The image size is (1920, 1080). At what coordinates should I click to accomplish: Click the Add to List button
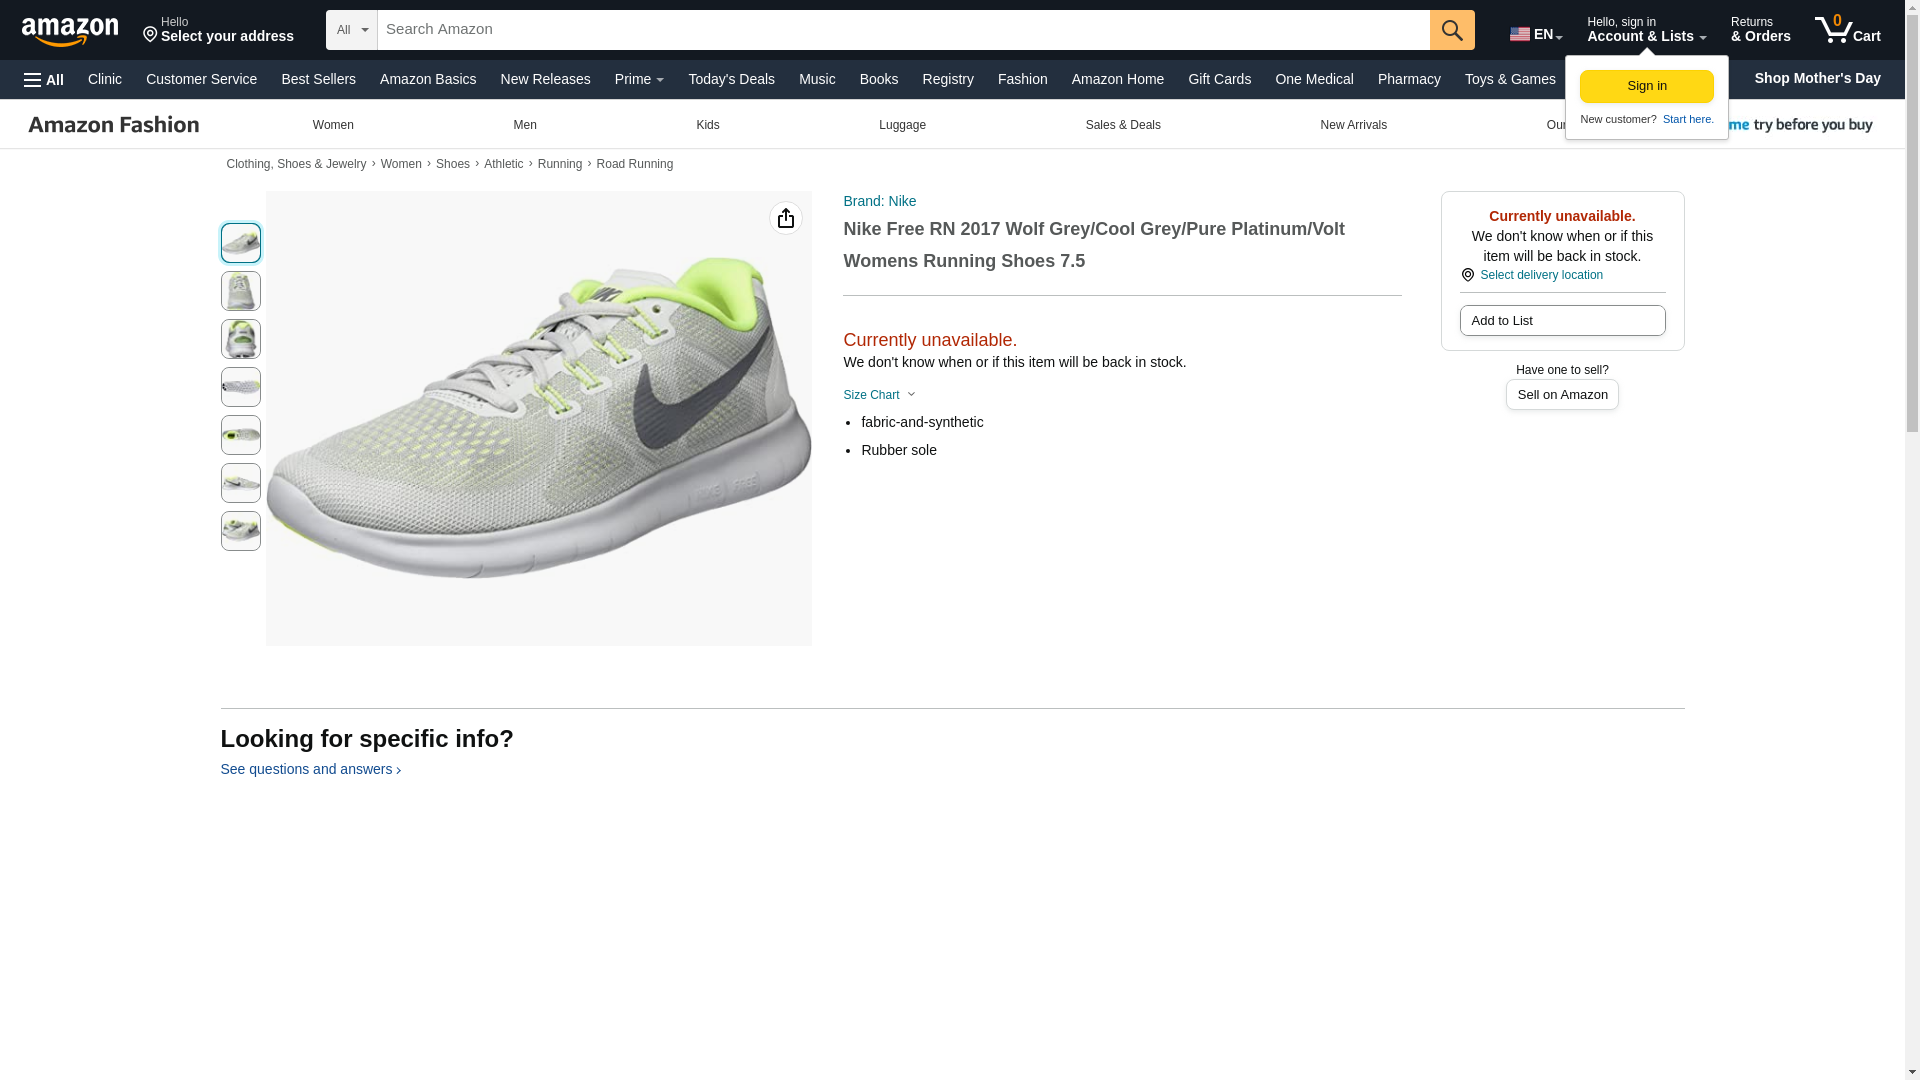pos(1562,321)
